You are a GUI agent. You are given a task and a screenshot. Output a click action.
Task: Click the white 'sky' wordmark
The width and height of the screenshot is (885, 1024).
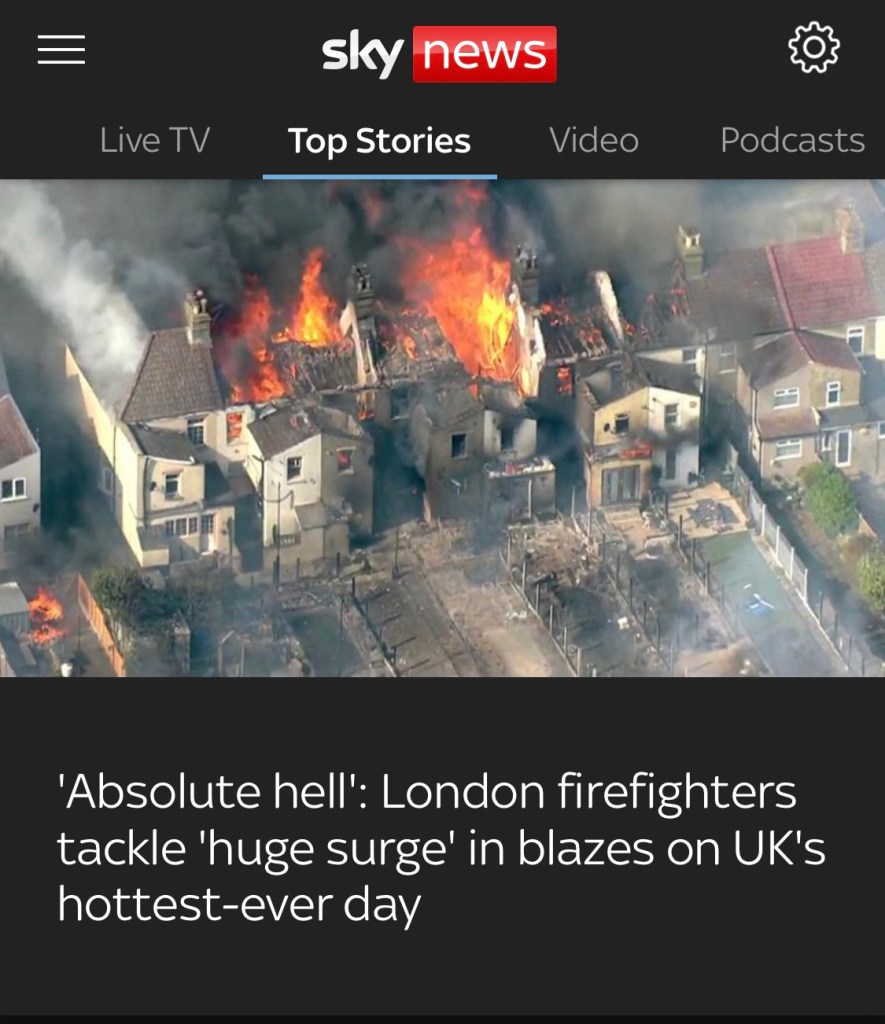(x=362, y=54)
